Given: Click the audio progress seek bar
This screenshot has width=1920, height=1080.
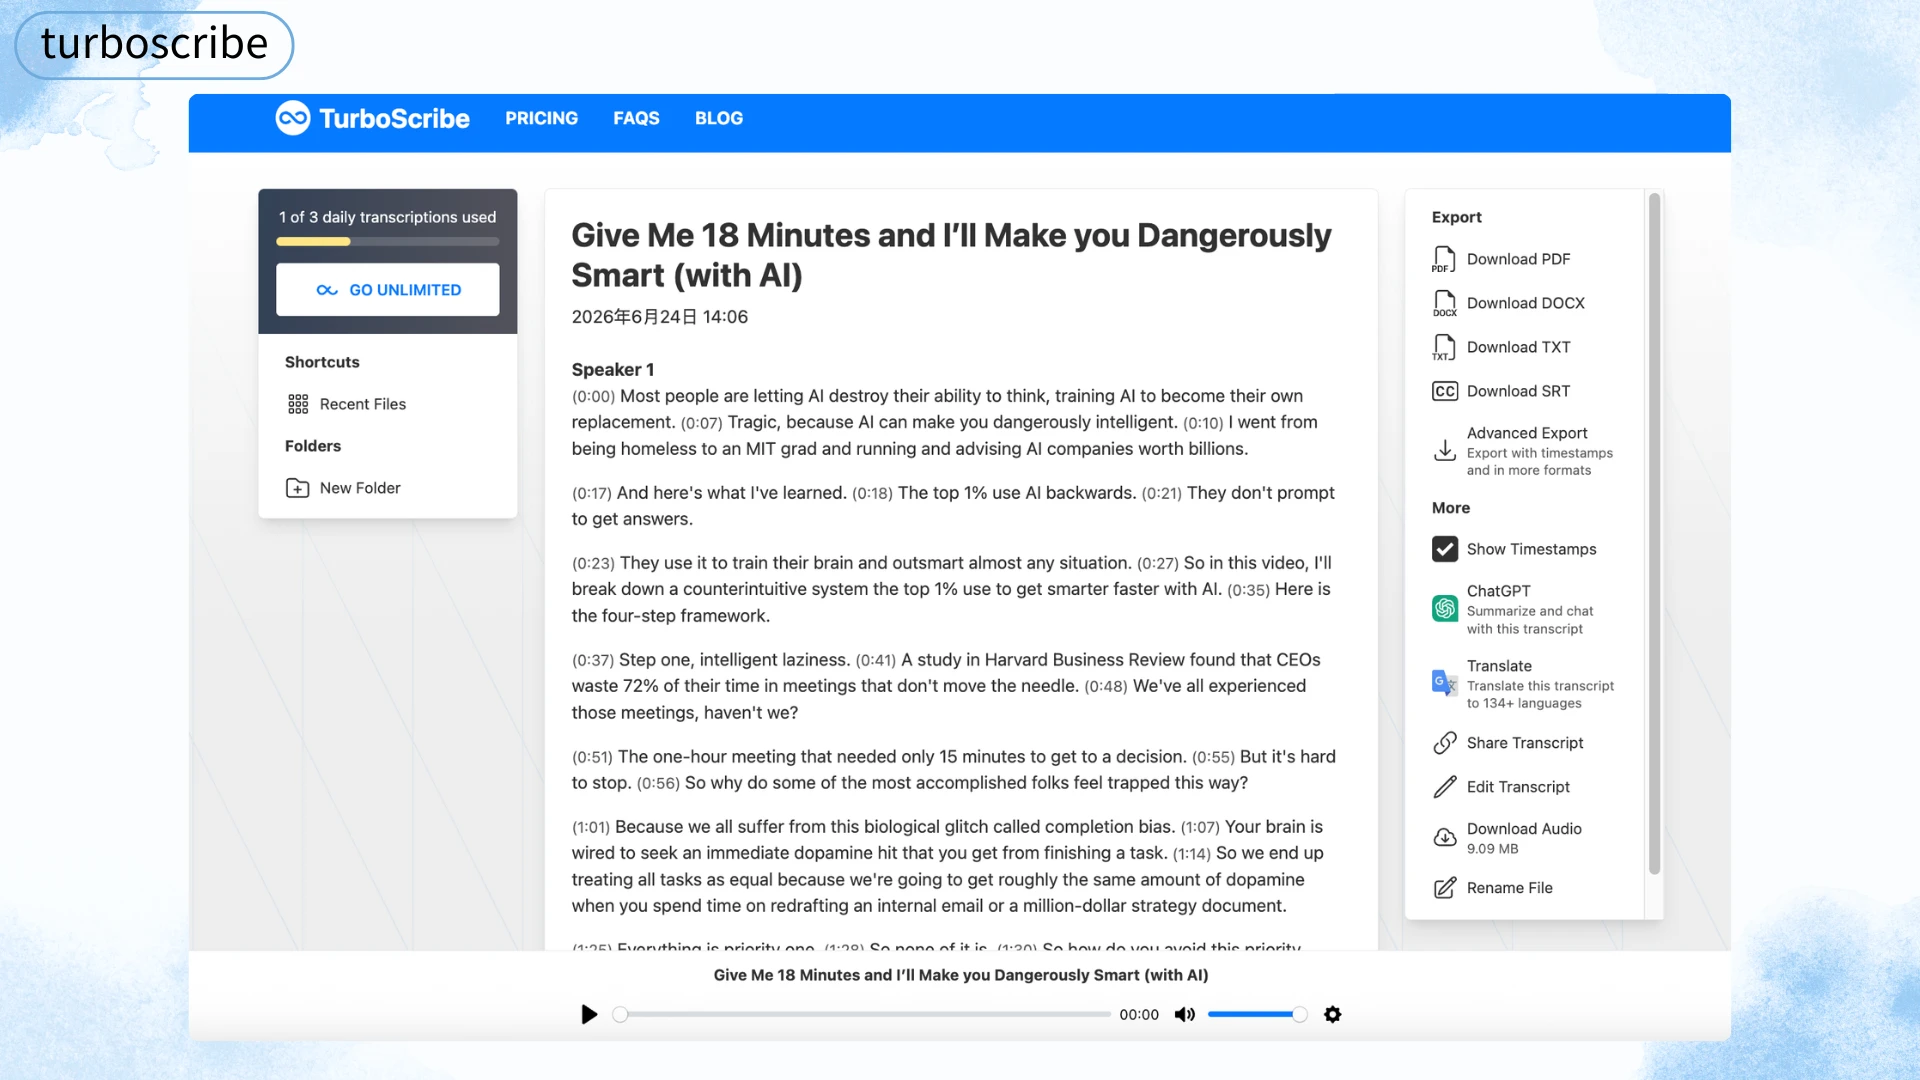Looking at the screenshot, I should click(x=862, y=1014).
